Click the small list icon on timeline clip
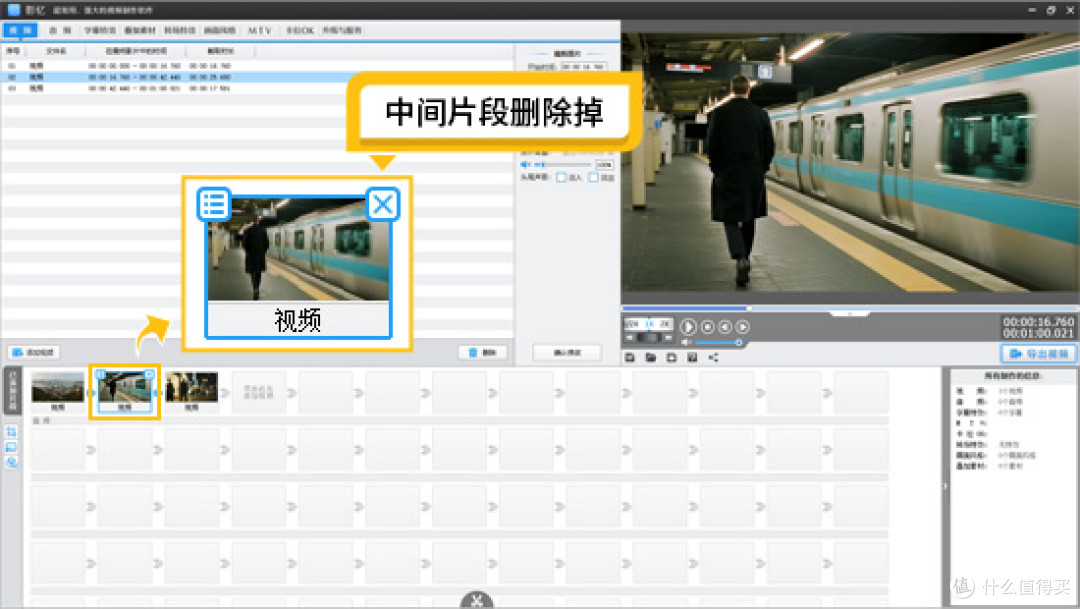 pyautogui.click(x=101, y=374)
